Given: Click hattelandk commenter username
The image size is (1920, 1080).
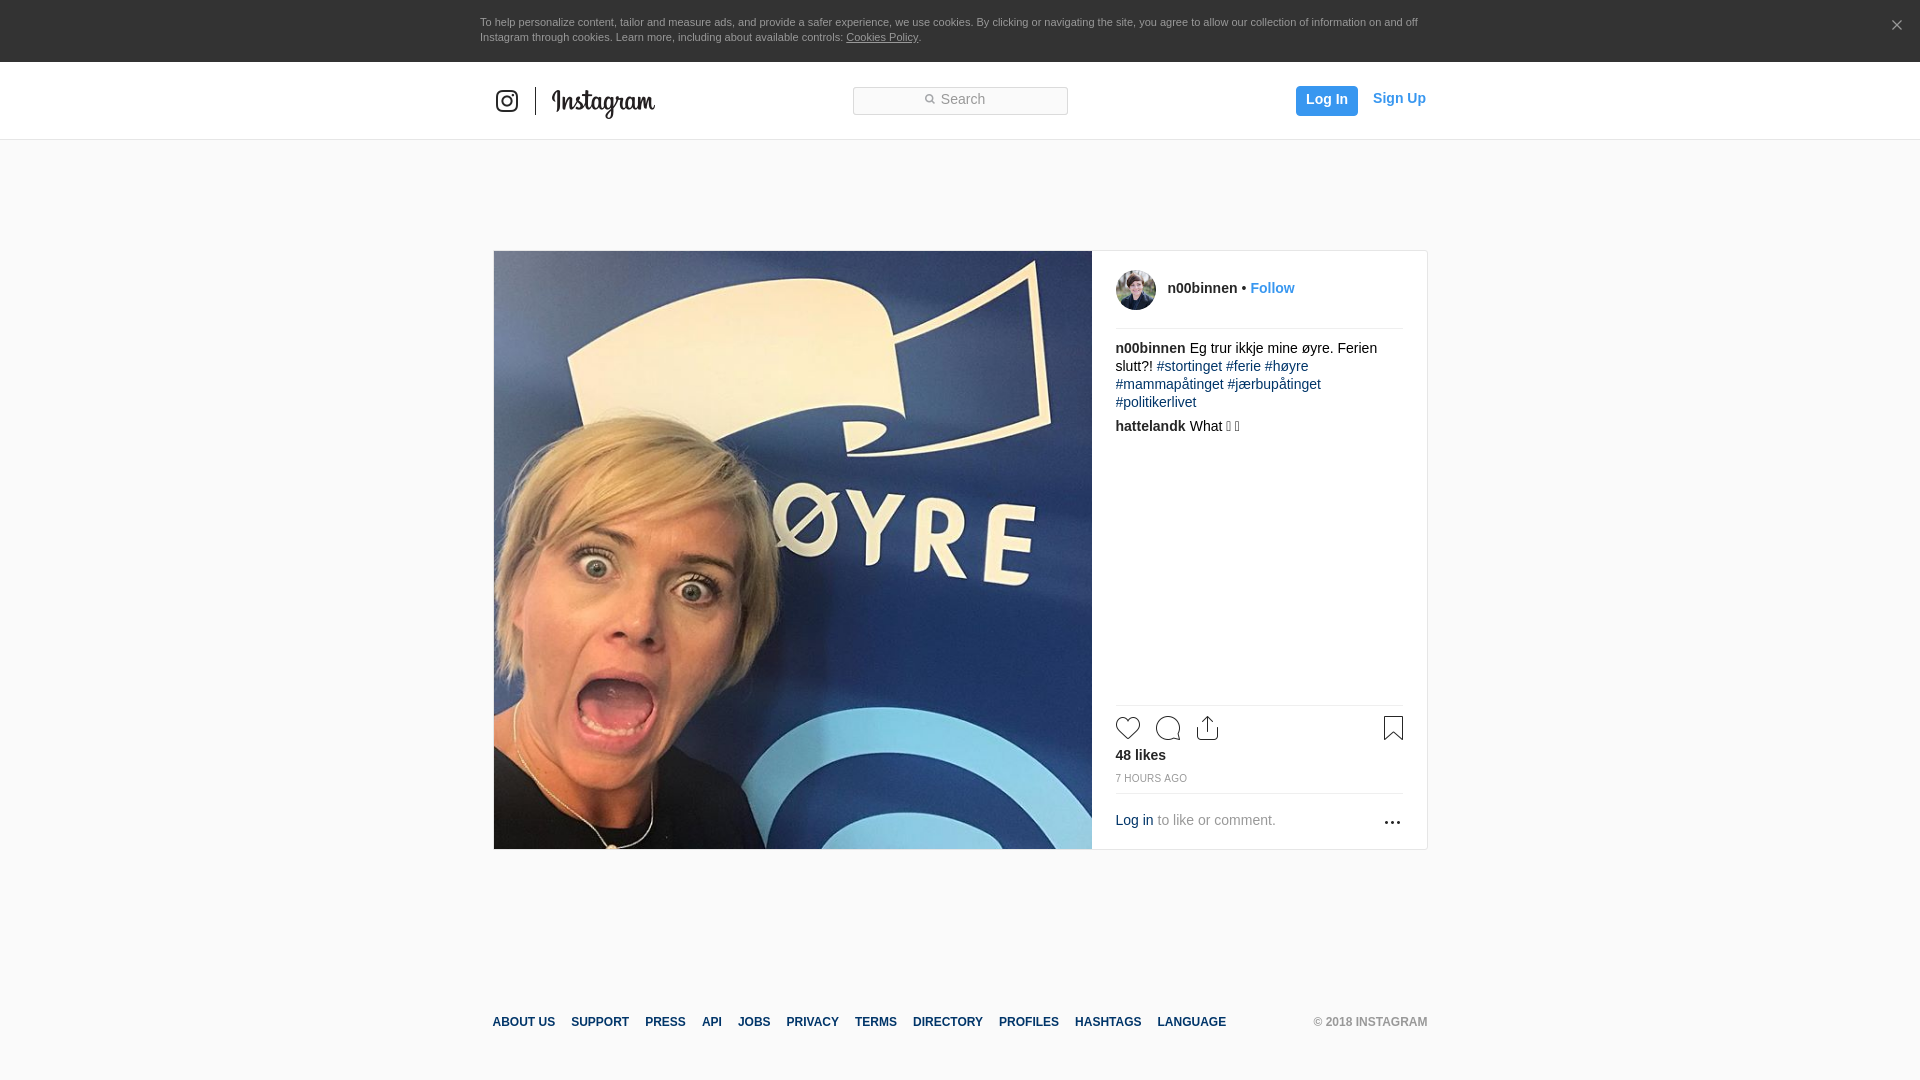Looking at the screenshot, I should coord(1150,426).
